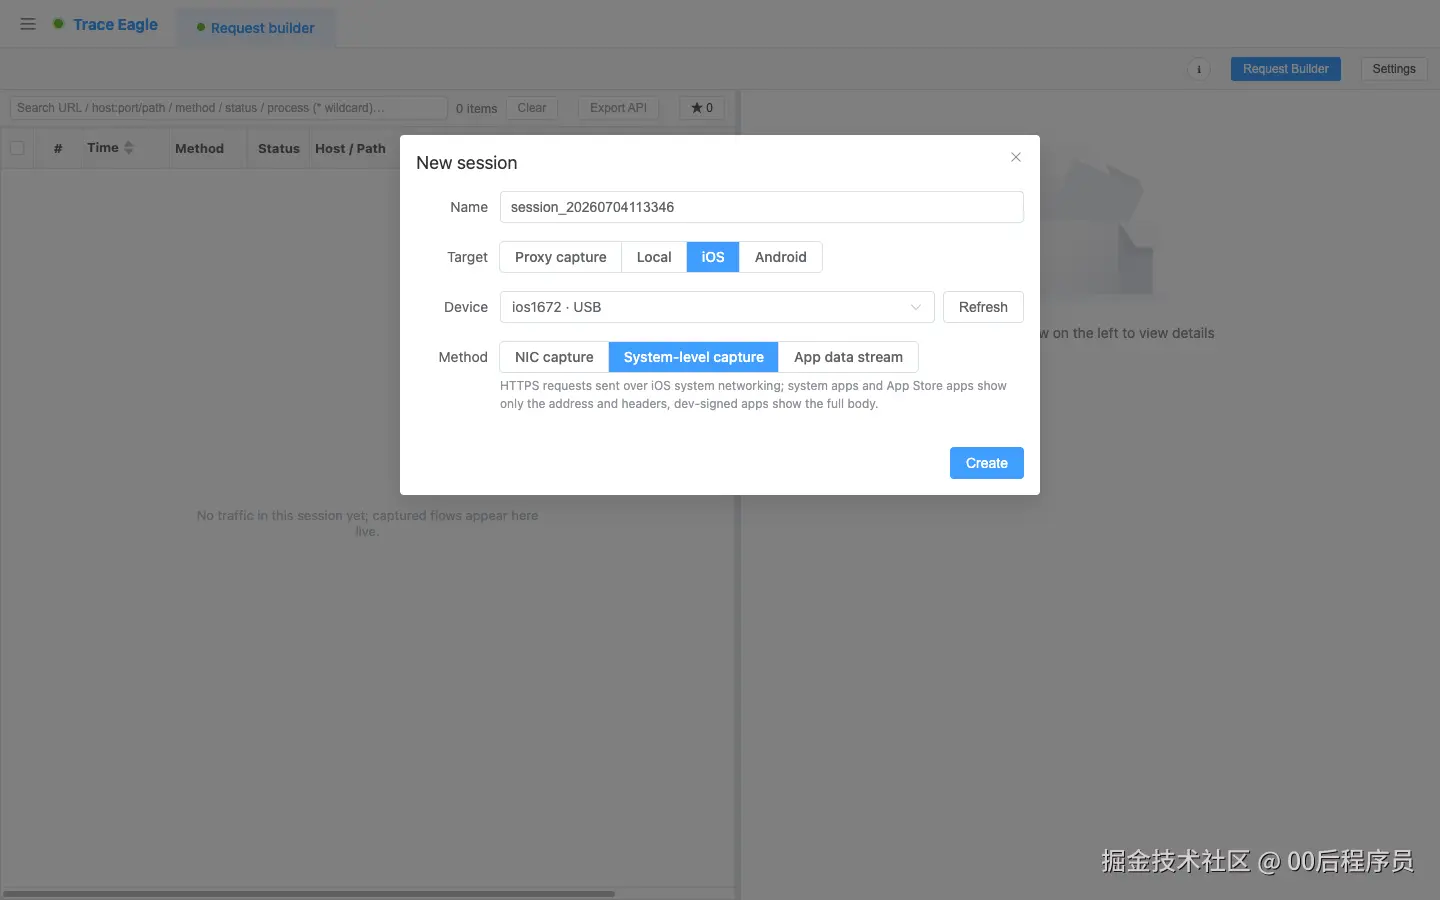The image size is (1440, 900).
Task: Choose NIC capture method
Action: pyautogui.click(x=554, y=357)
